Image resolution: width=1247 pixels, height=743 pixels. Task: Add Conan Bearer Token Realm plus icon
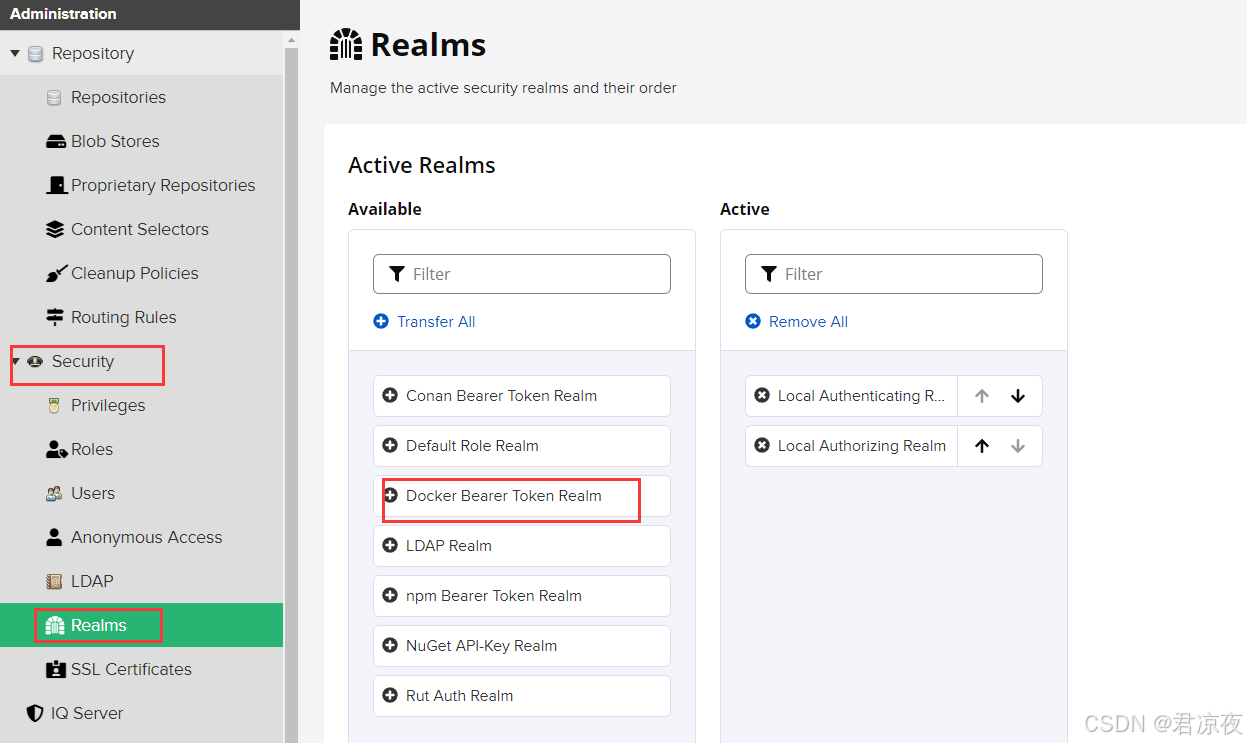[x=391, y=396]
